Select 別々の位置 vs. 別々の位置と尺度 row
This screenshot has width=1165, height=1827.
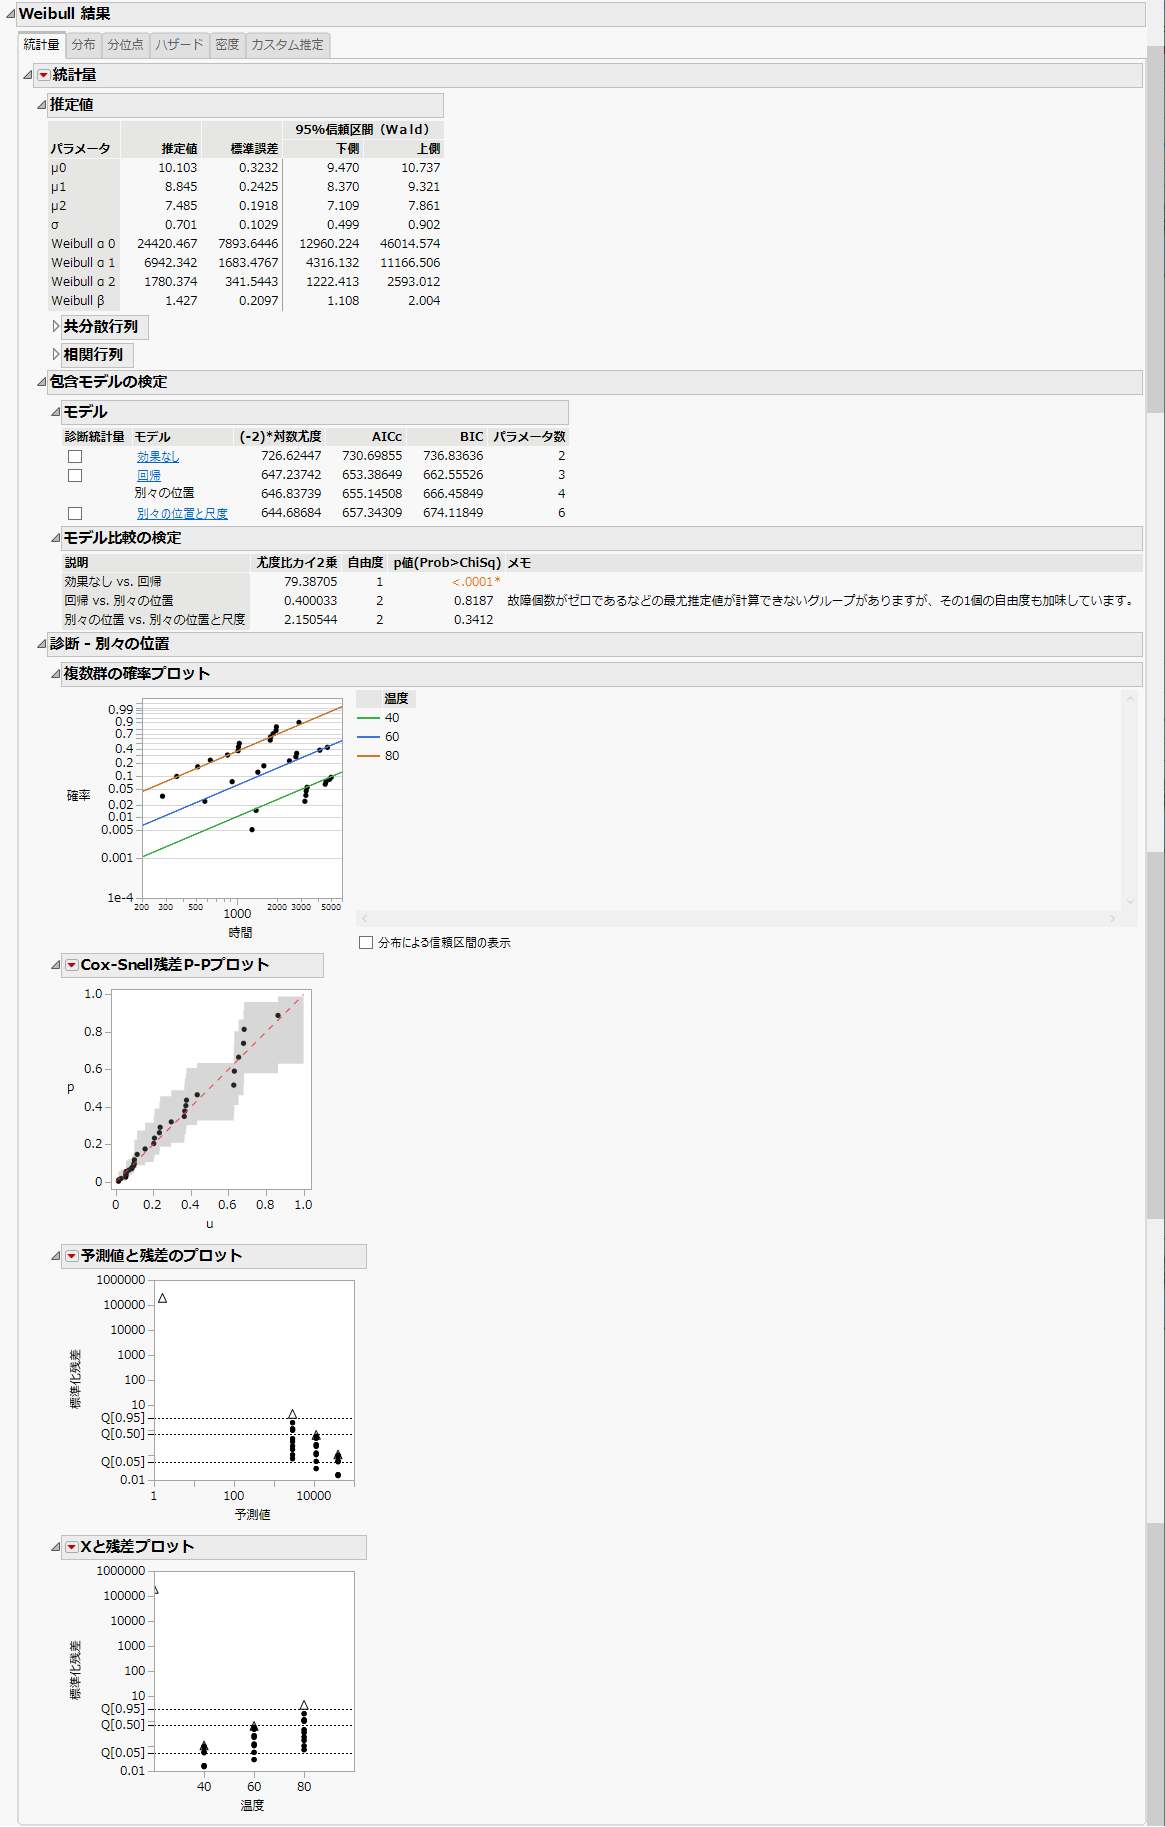click(x=155, y=620)
